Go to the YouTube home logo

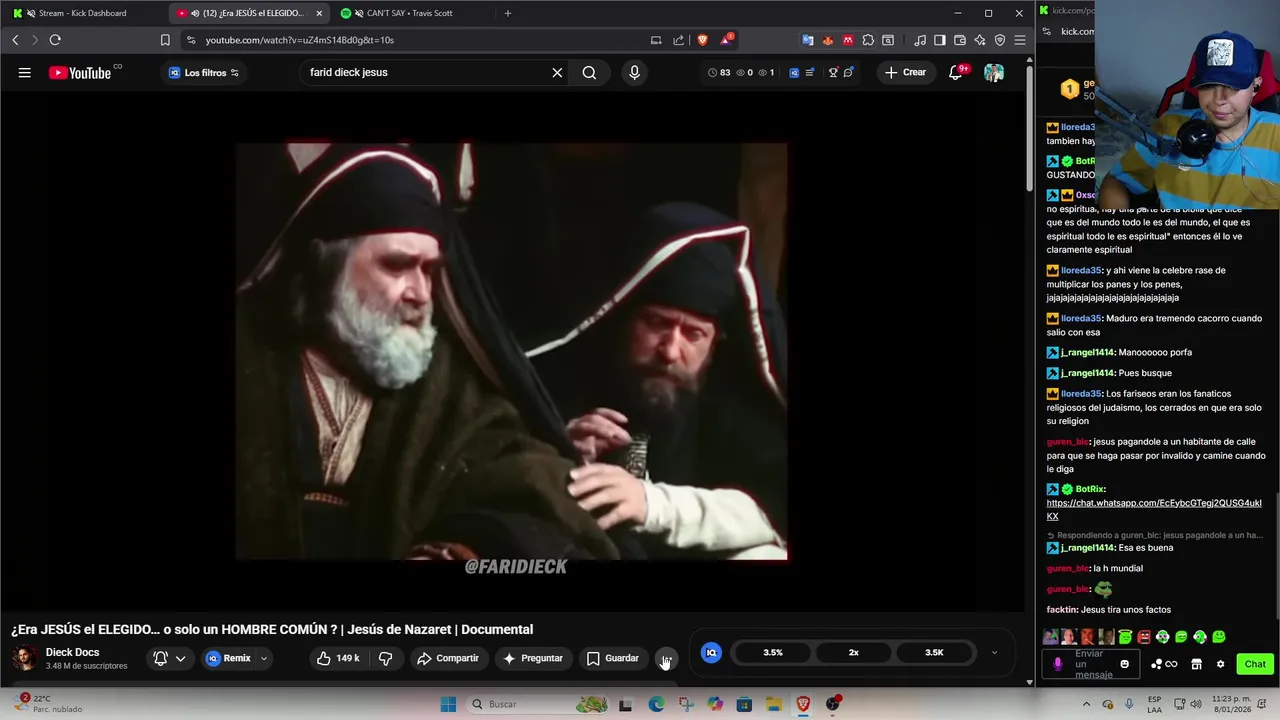(79, 72)
